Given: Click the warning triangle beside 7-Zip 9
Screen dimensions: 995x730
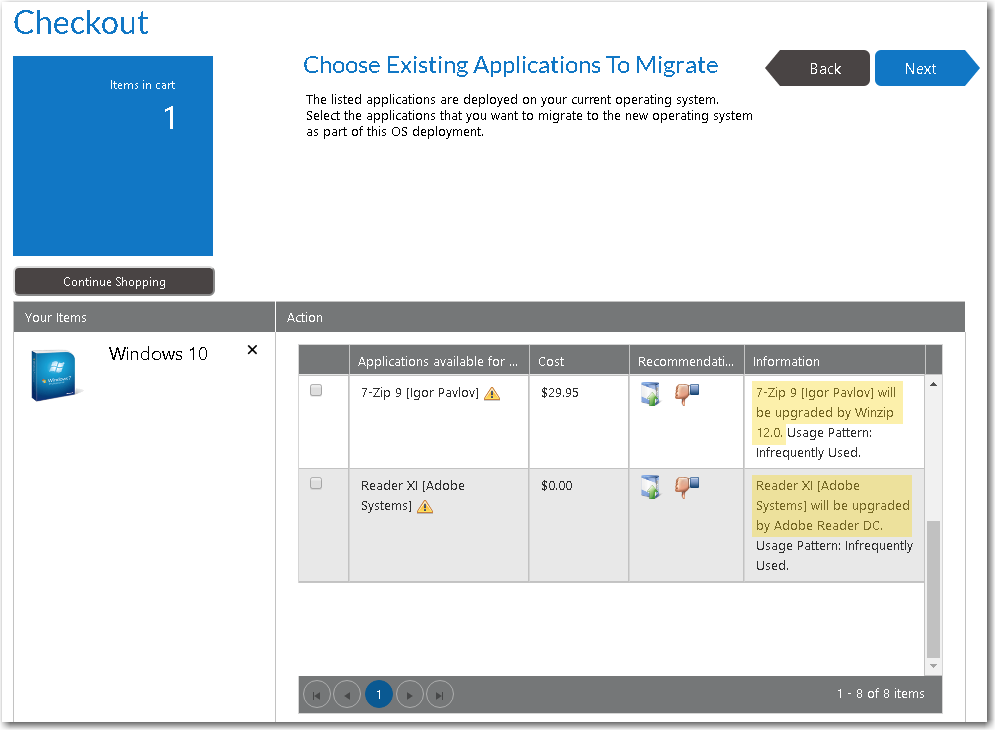Looking at the screenshot, I should [x=492, y=394].
